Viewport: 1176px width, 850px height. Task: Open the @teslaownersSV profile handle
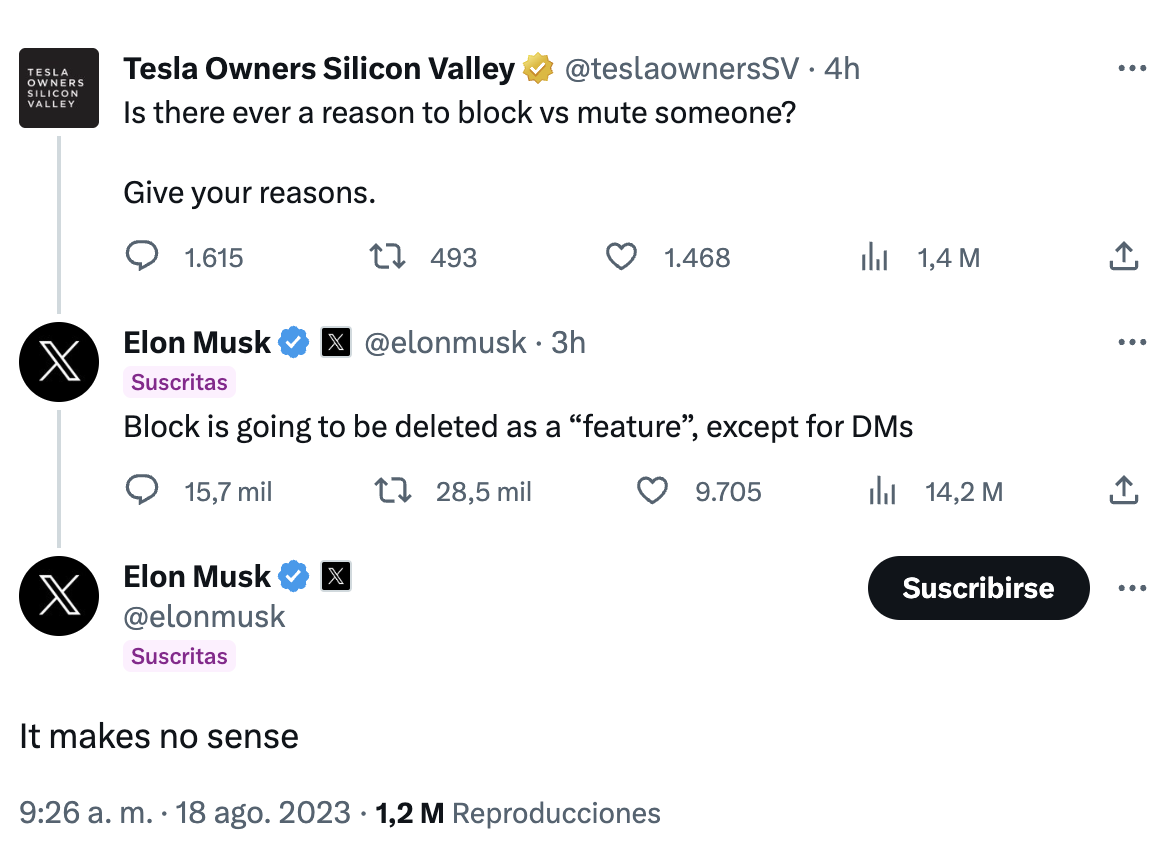(x=682, y=69)
